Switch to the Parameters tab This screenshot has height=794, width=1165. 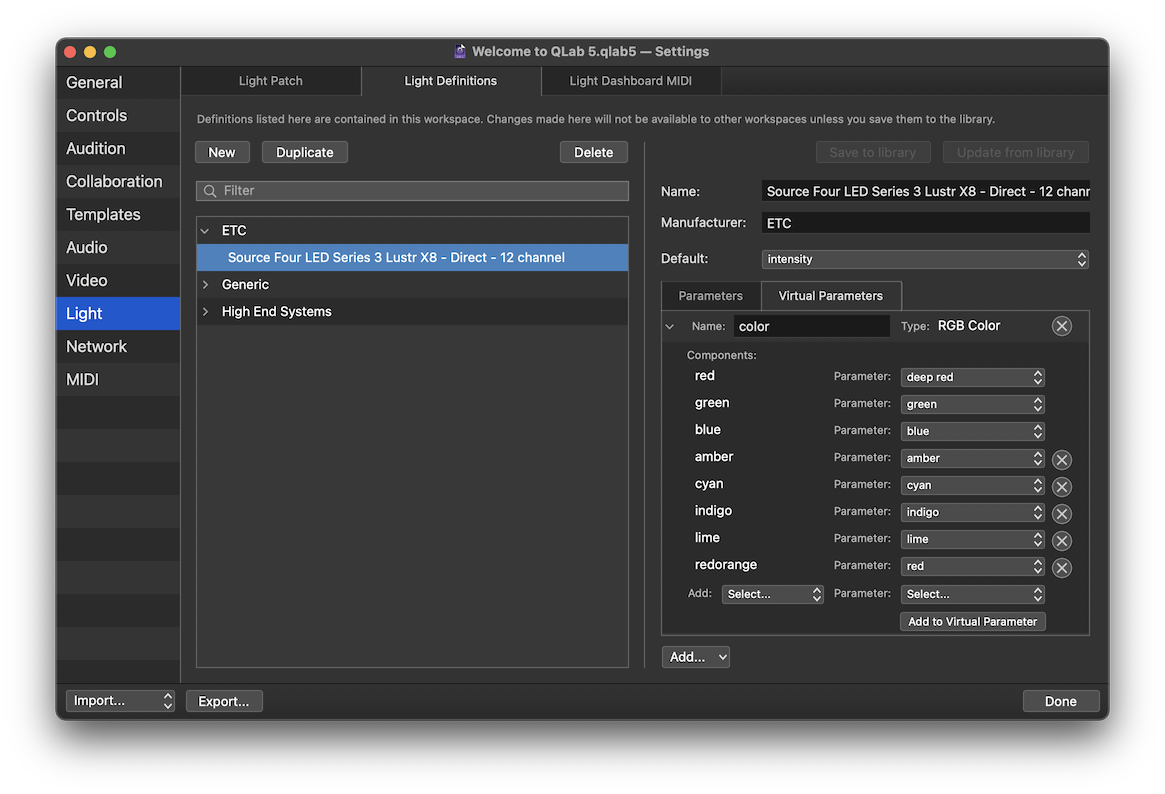pos(710,295)
